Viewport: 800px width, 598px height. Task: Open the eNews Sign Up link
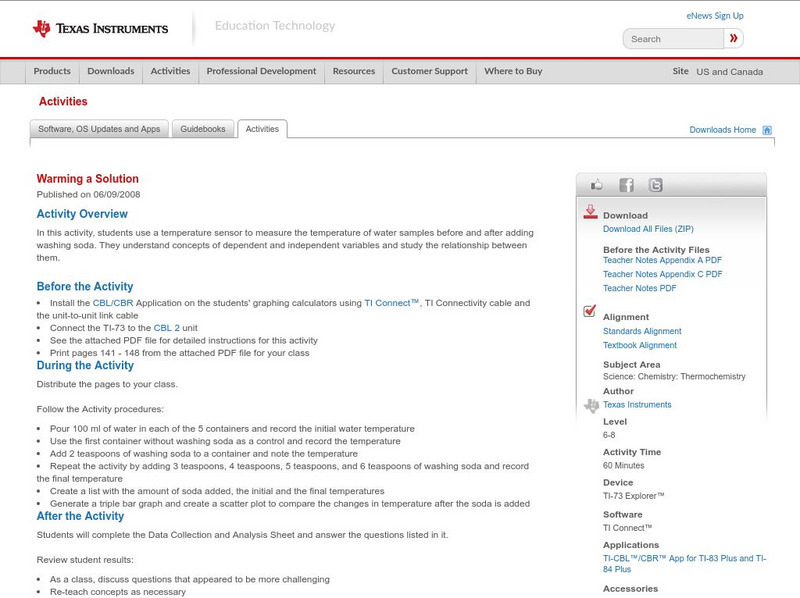pos(715,16)
